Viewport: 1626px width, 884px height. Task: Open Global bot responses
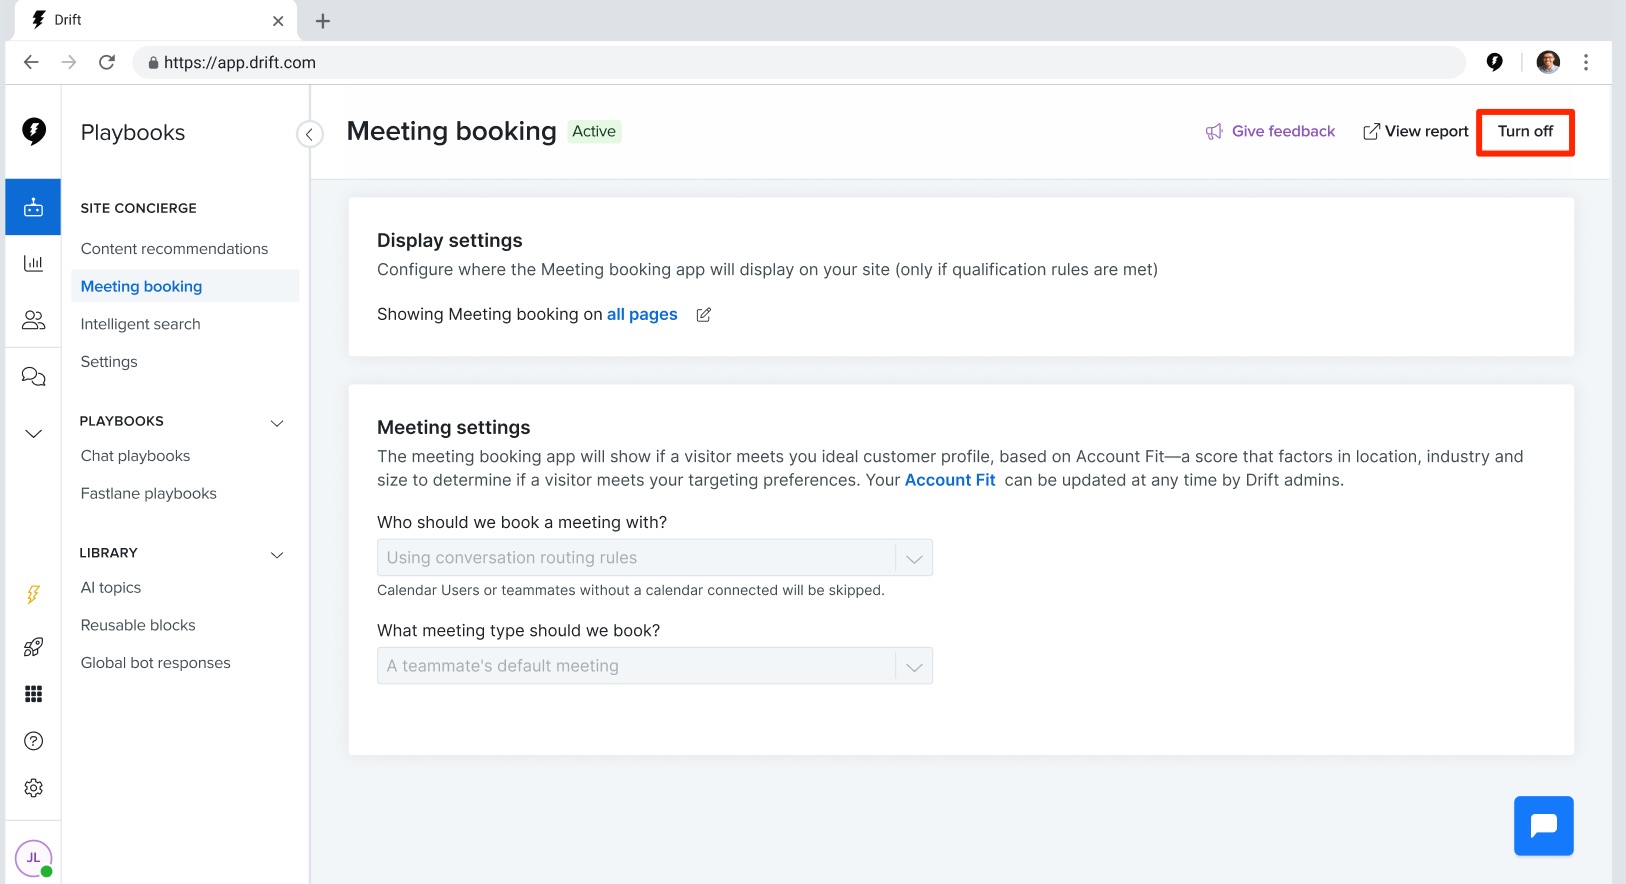155,663
